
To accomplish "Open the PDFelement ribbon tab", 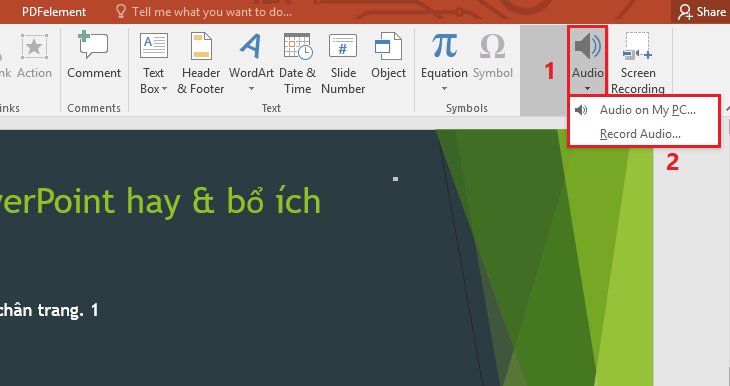I will (x=54, y=12).
